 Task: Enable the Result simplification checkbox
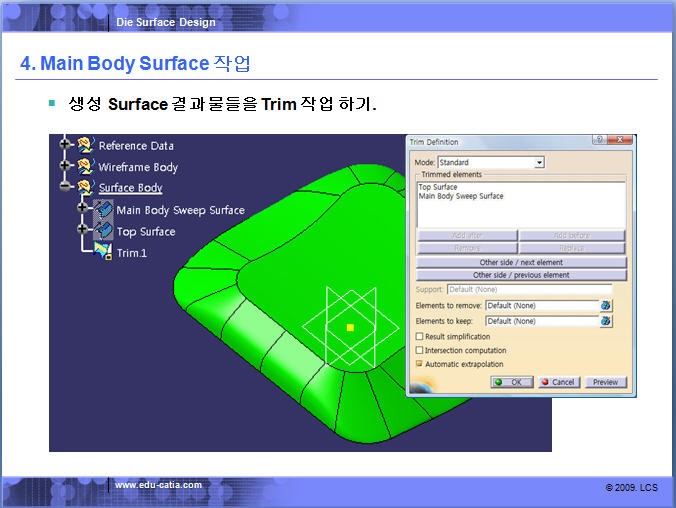click(x=419, y=337)
